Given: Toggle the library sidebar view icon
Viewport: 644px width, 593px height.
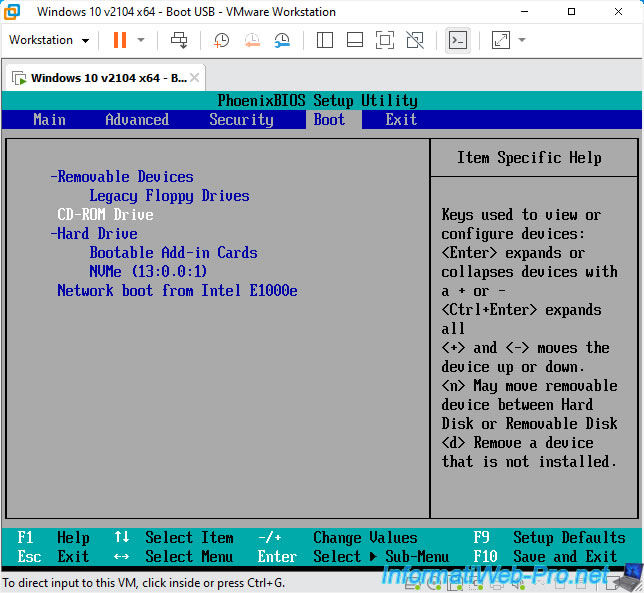Looking at the screenshot, I should (x=324, y=40).
